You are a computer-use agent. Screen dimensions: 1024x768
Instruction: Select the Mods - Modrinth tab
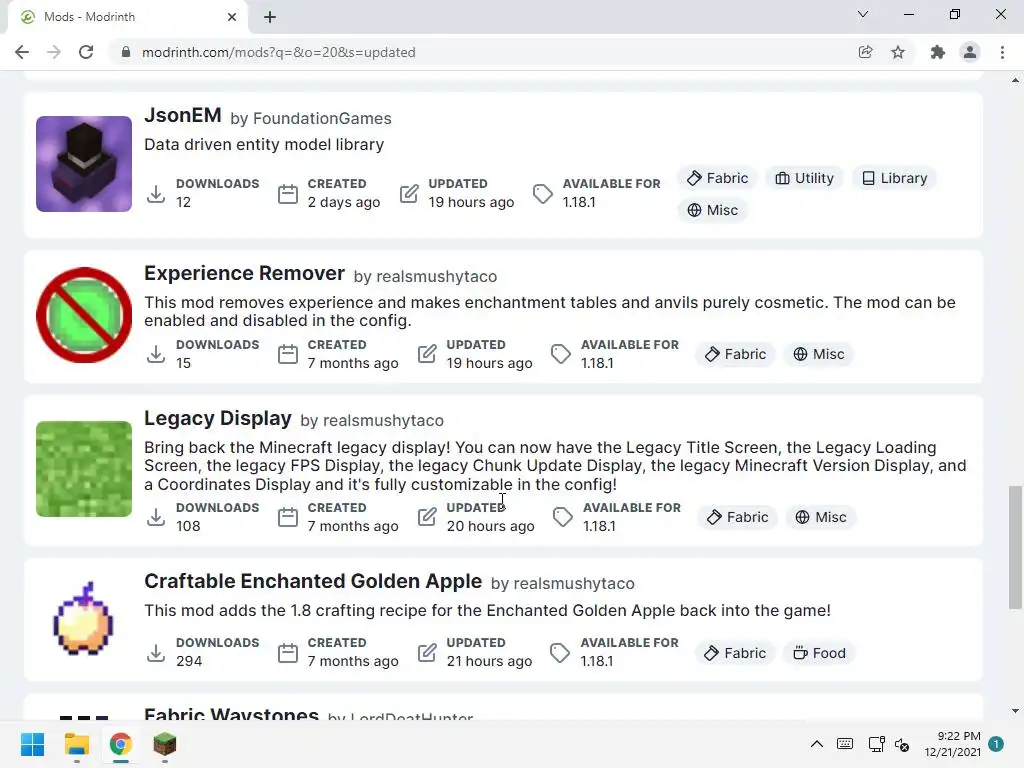pyautogui.click(x=127, y=17)
